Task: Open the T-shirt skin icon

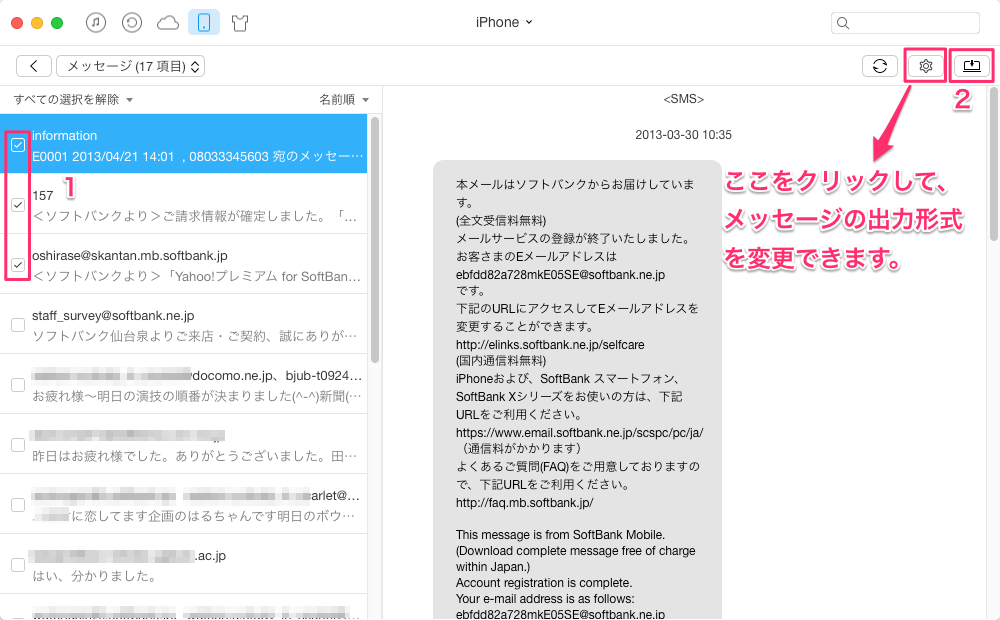Action: pyautogui.click(x=240, y=24)
